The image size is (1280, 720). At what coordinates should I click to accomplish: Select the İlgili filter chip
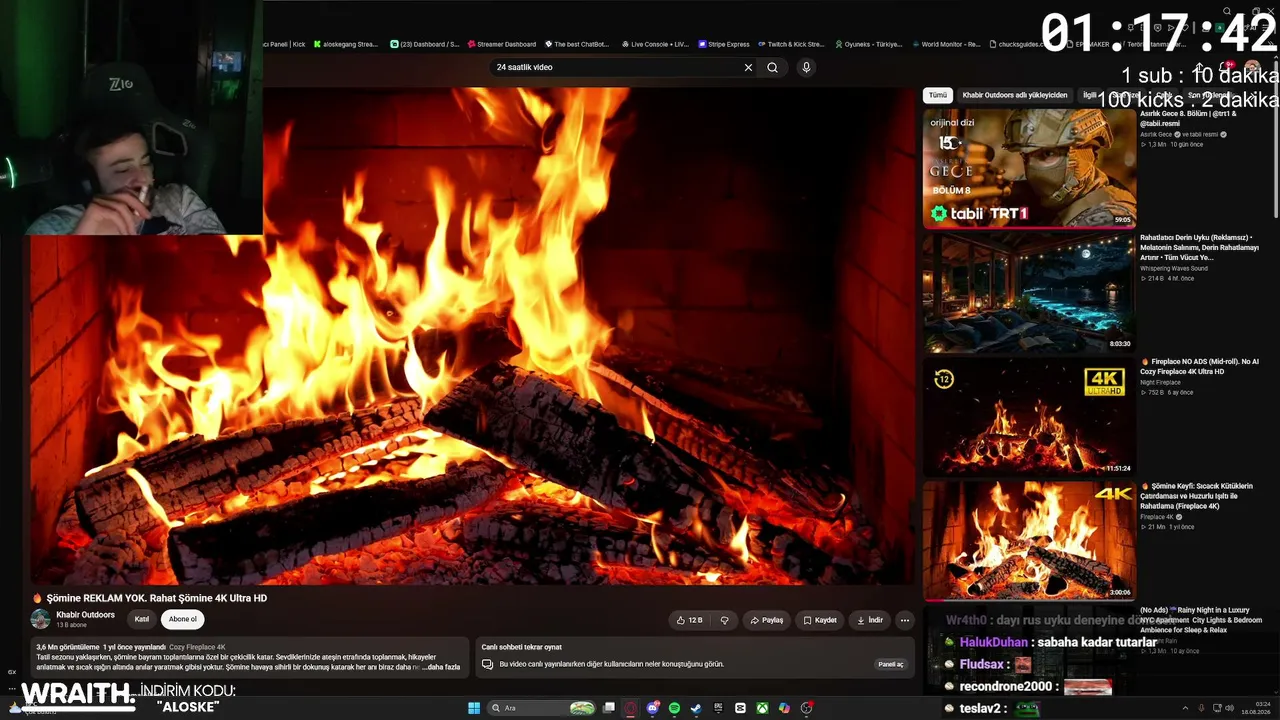[1090, 95]
